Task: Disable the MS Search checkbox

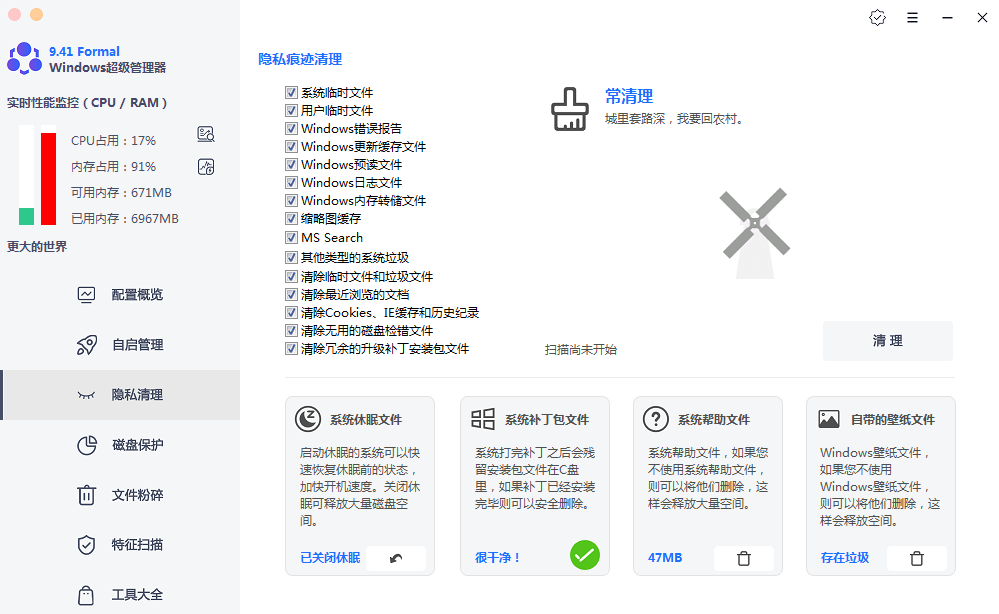Action: pos(292,238)
